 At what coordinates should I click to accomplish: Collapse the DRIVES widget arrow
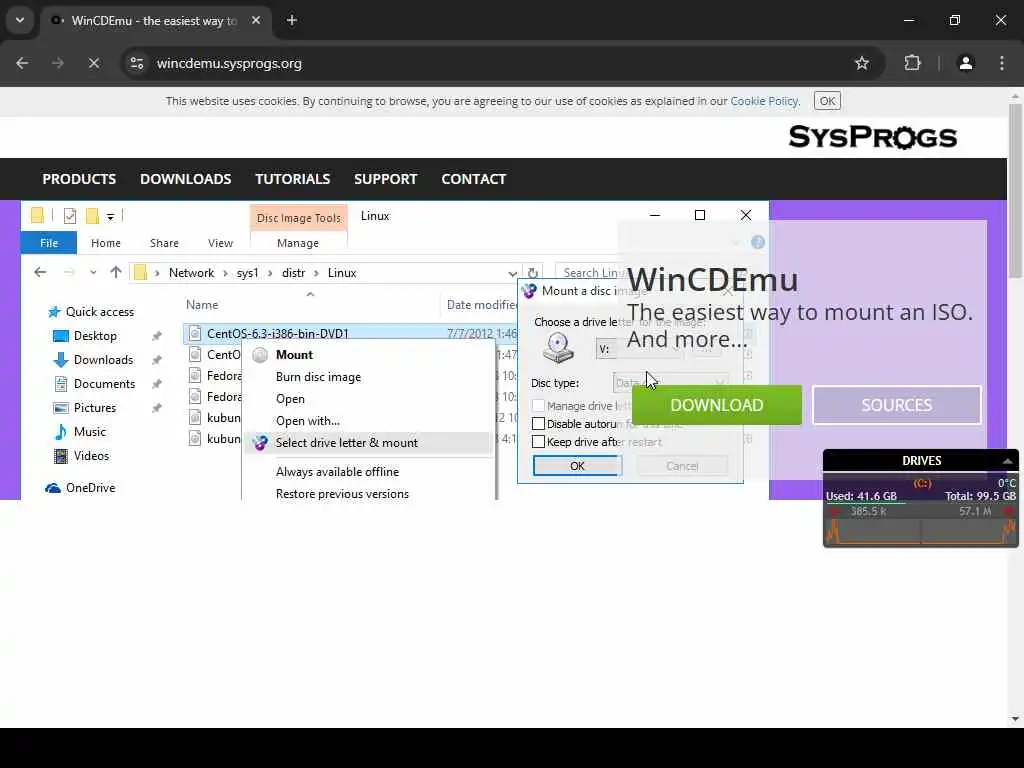1007,461
